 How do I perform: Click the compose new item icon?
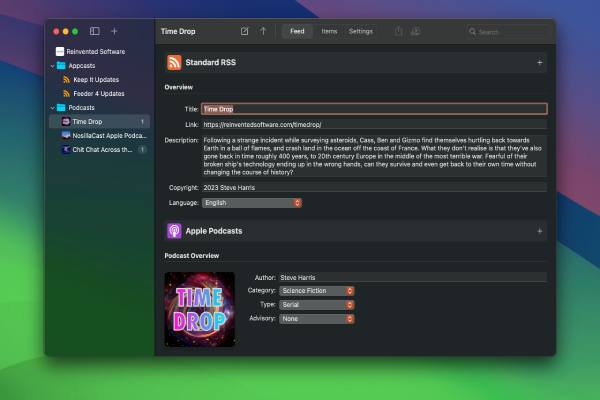pos(245,31)
